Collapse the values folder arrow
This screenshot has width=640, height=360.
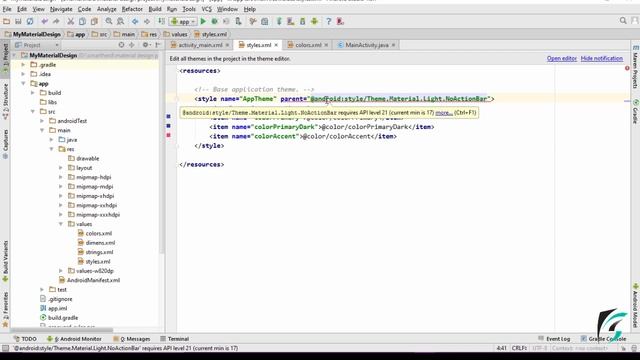61,224
